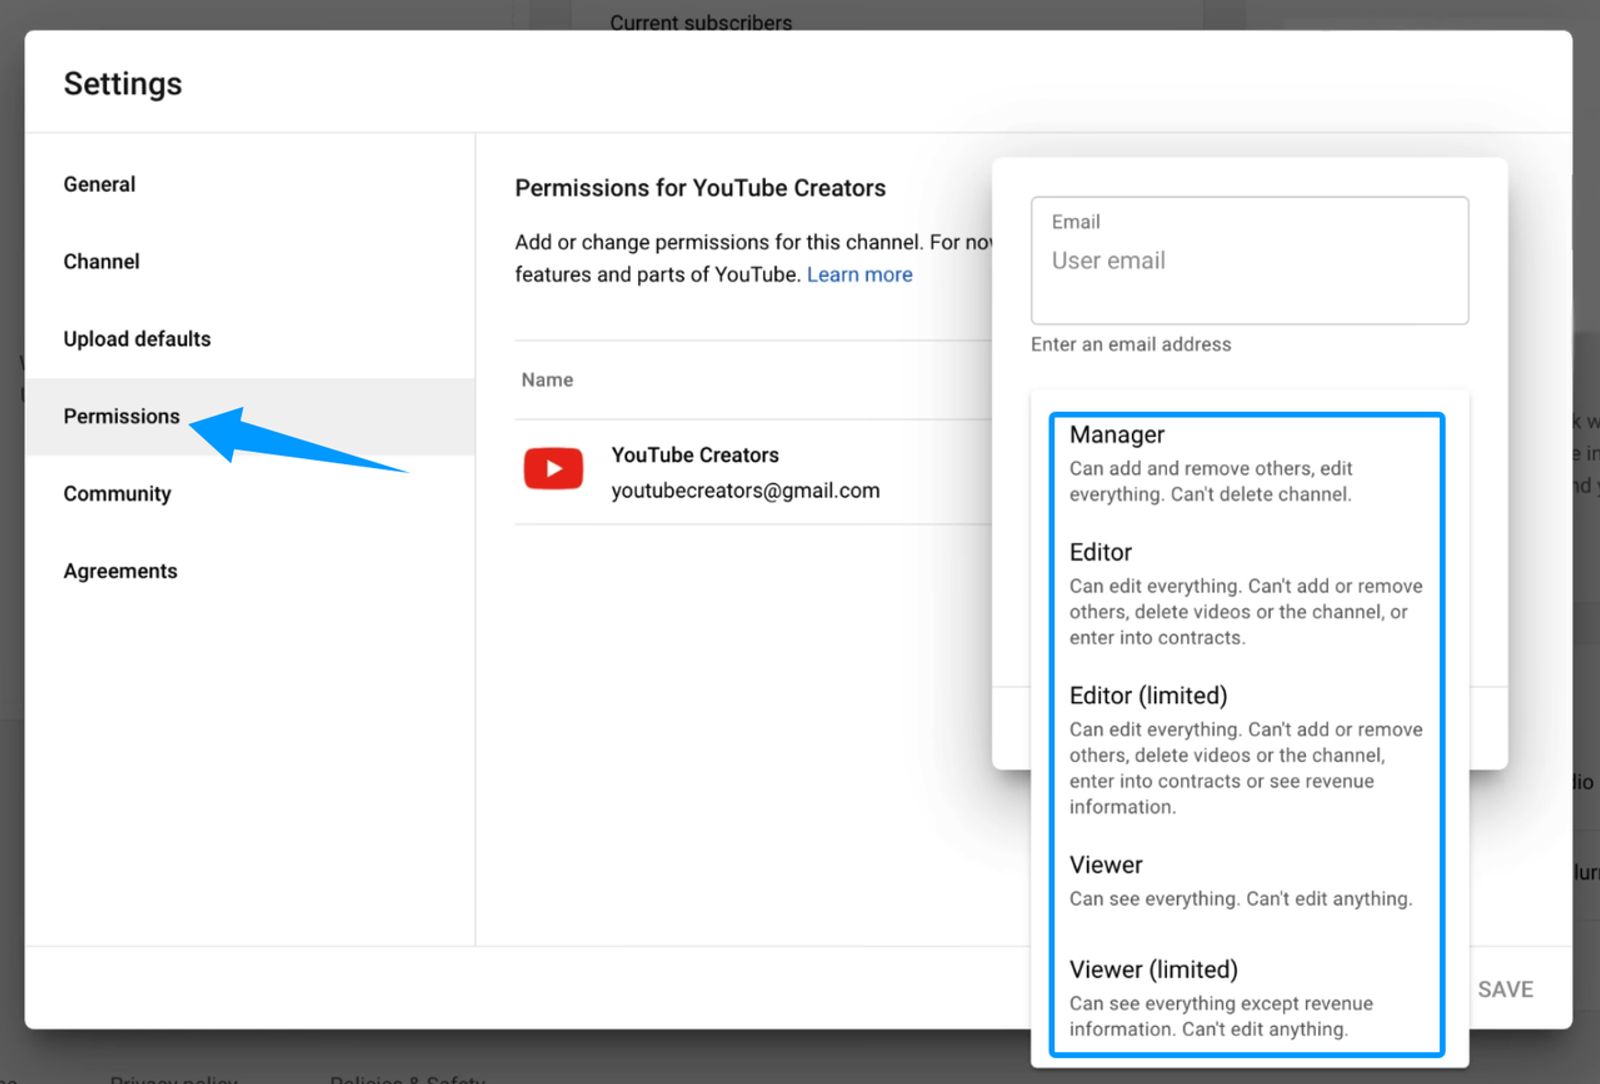Click the youtubecreators@gmail.com email text
This screenshot has height=1084, width=1600.
(745, 491)
